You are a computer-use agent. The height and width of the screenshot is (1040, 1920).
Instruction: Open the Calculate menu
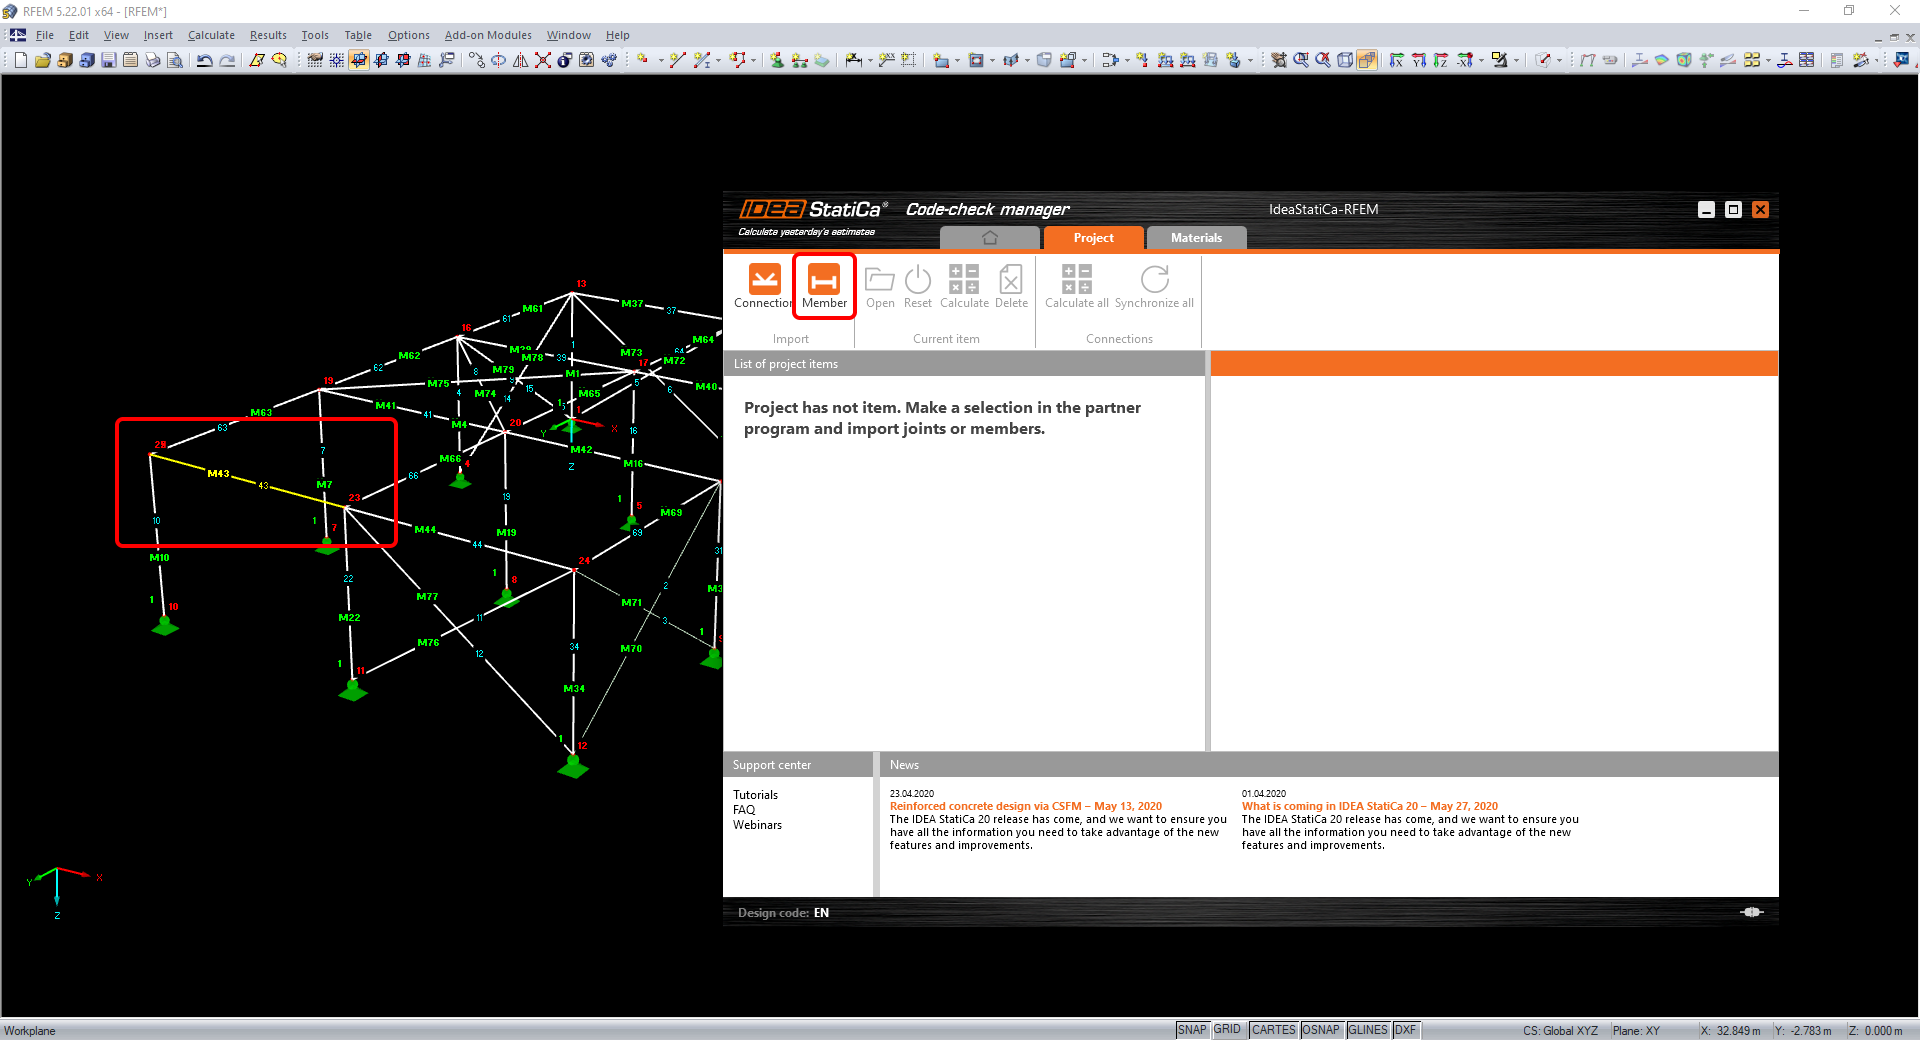(211, 35)
